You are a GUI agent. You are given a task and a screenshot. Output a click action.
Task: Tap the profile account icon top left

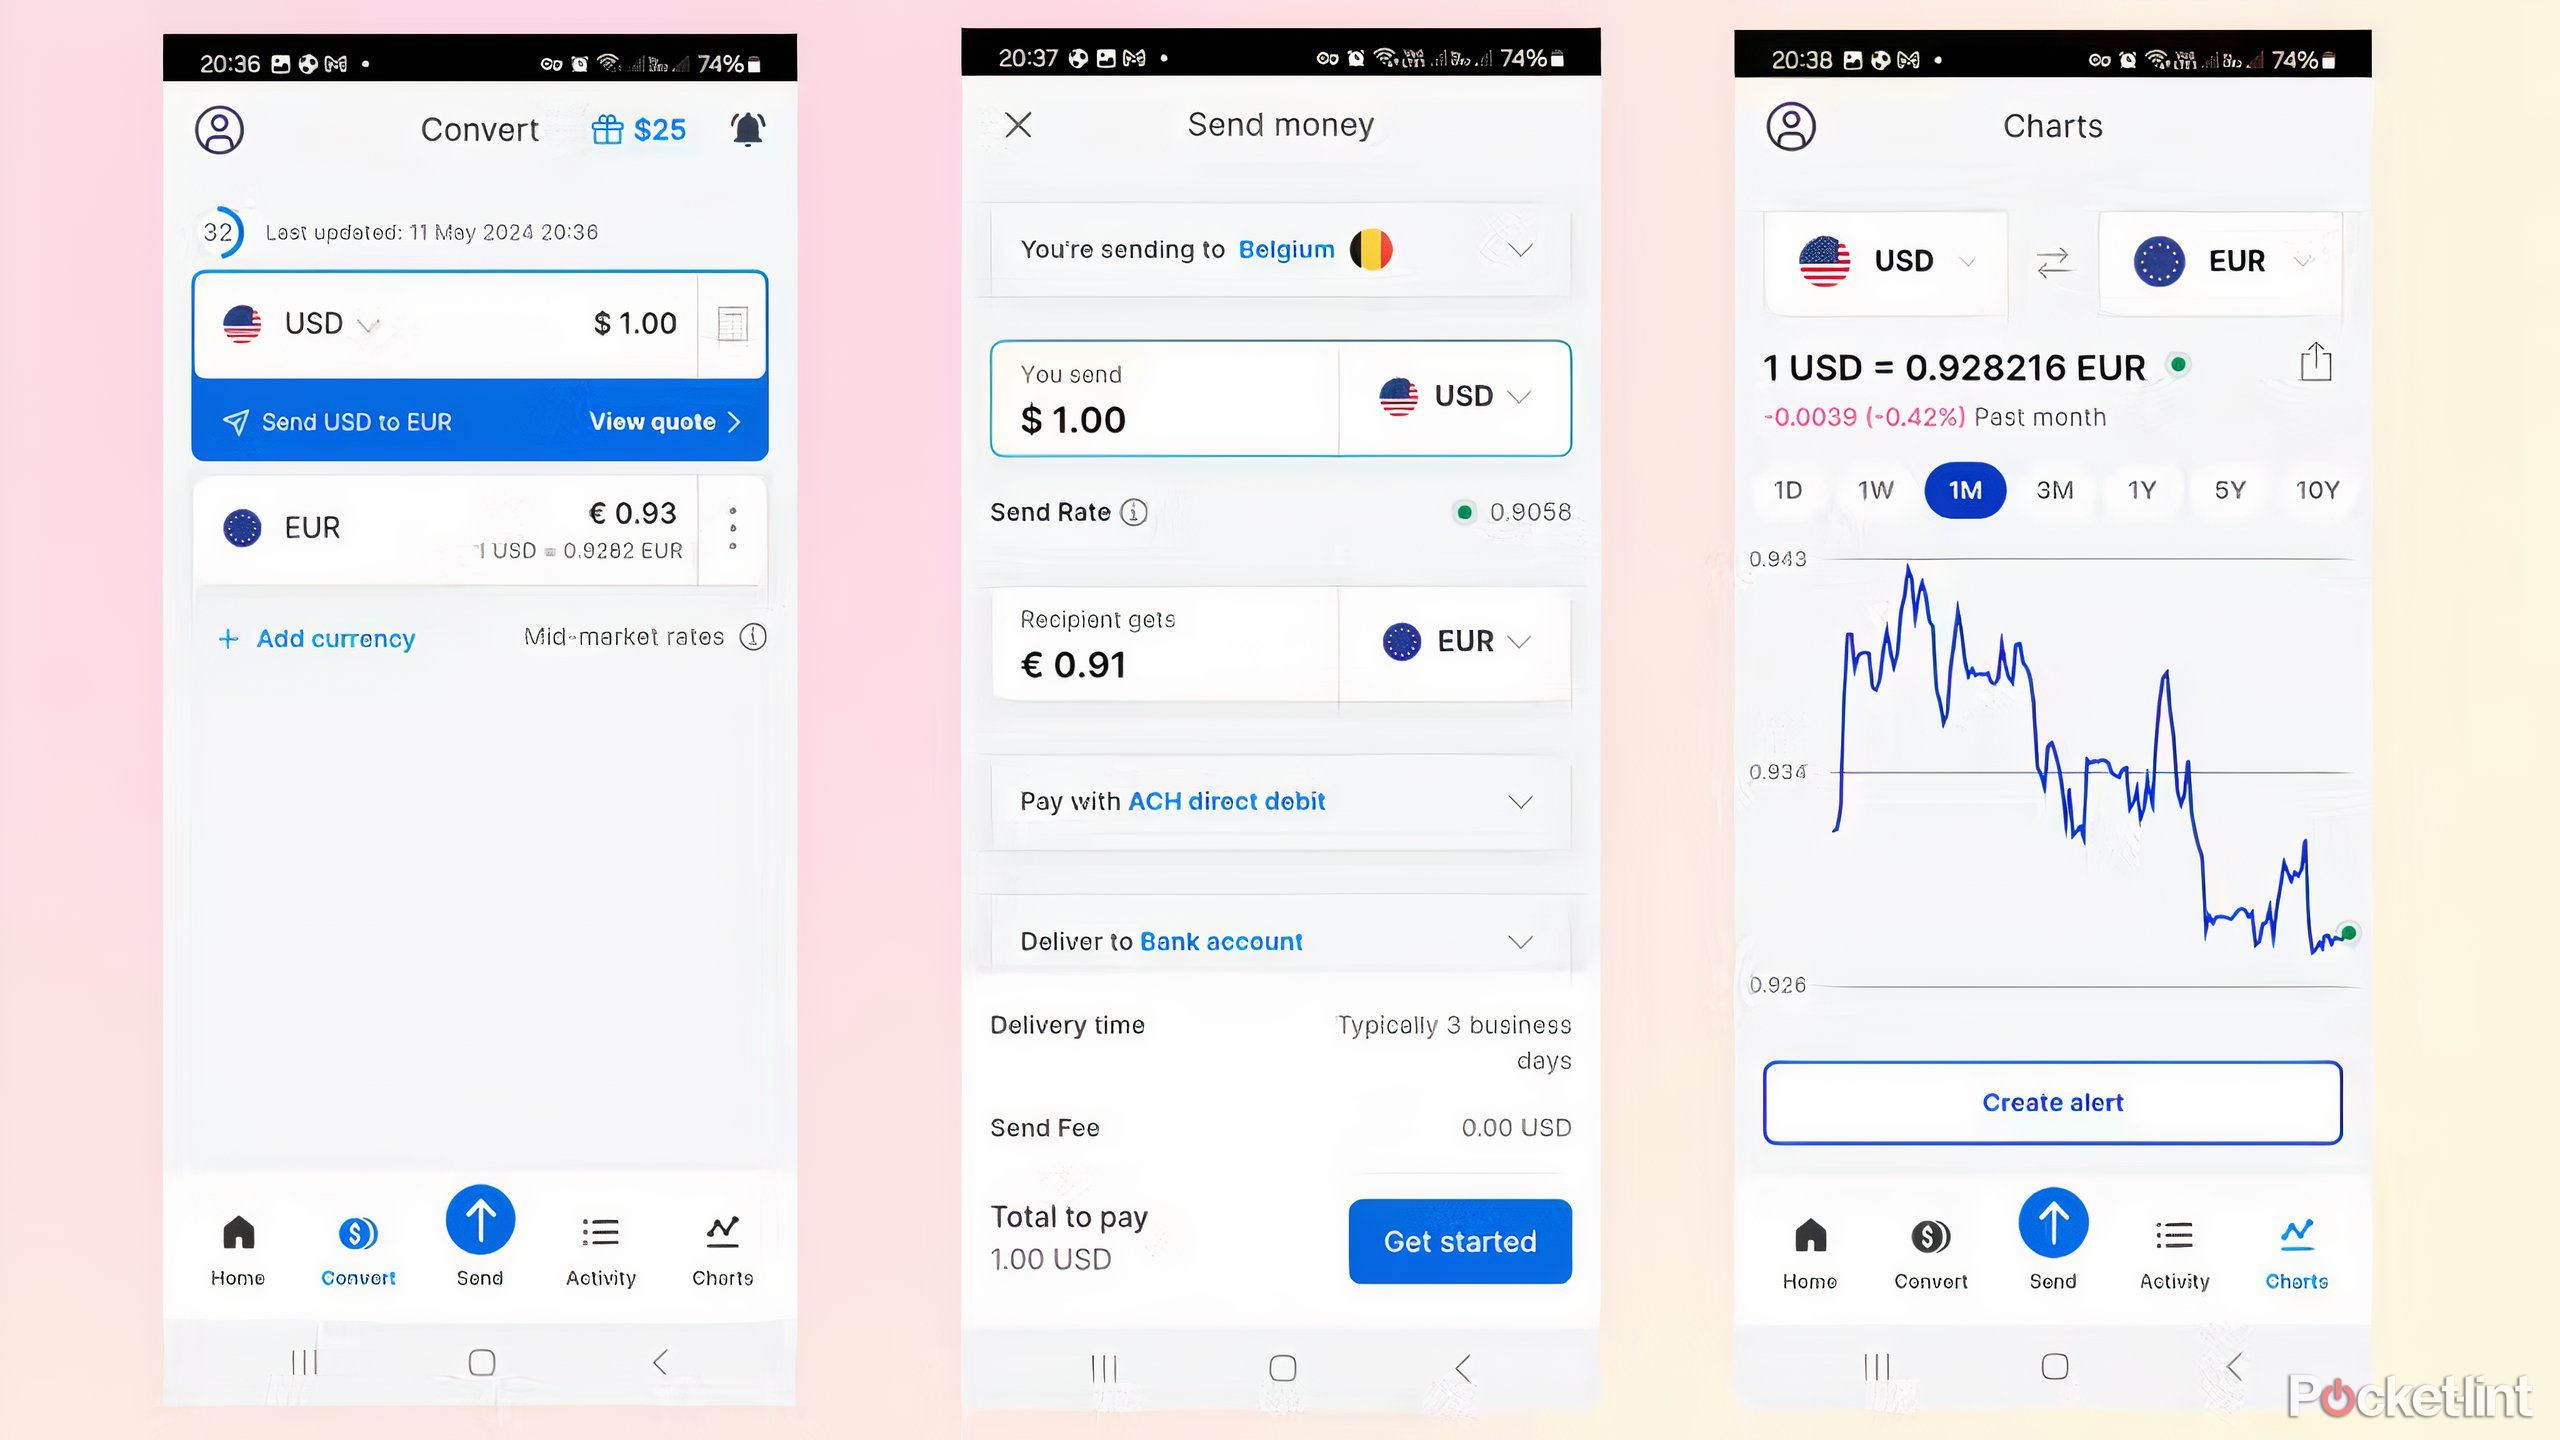coord(220,128)
